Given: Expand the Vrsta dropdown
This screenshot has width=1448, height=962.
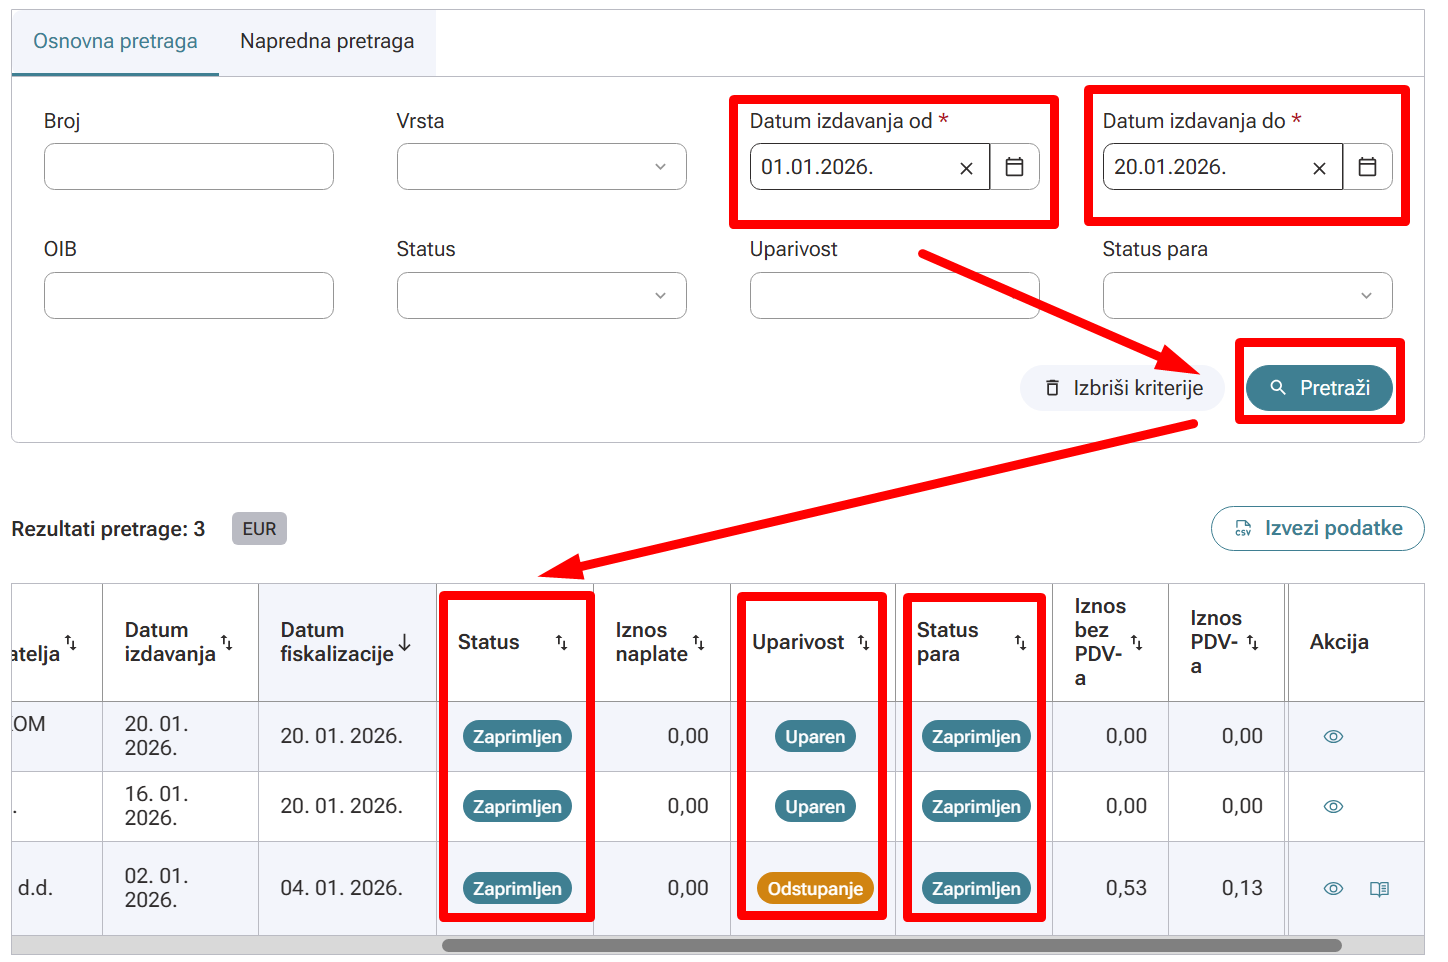Looking at the screenshot, I should coord(541,167).
